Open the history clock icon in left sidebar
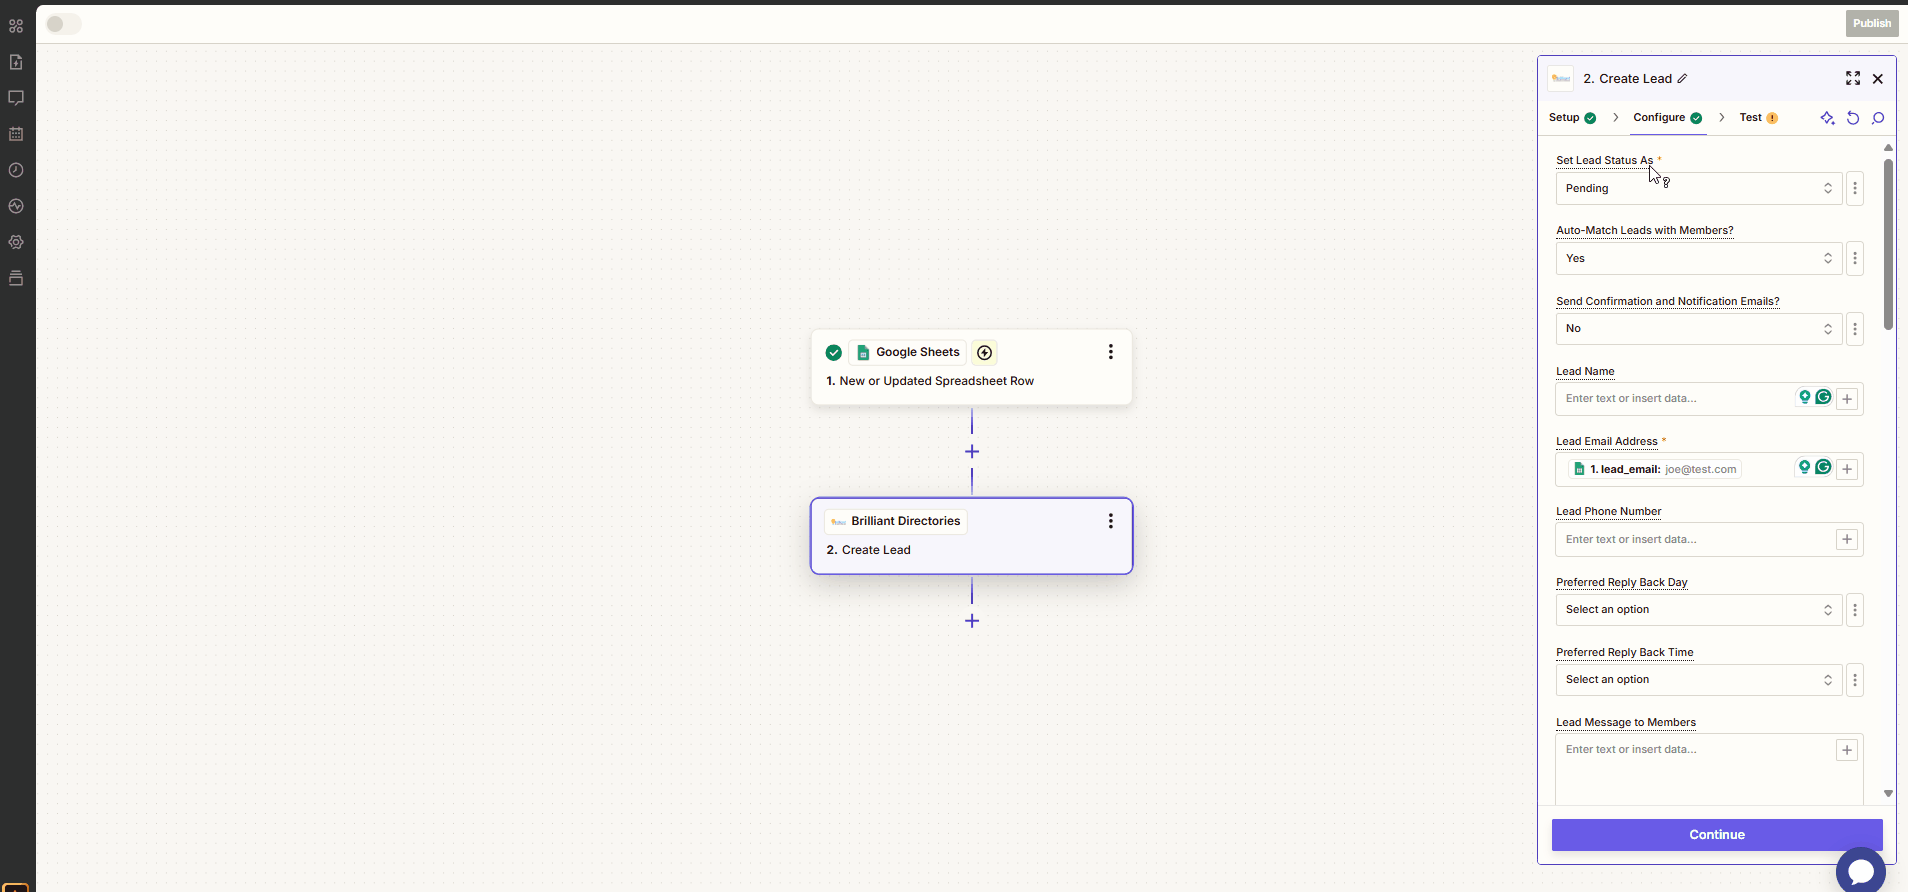This screenshot has height=892, width=1908. (16, 170)
